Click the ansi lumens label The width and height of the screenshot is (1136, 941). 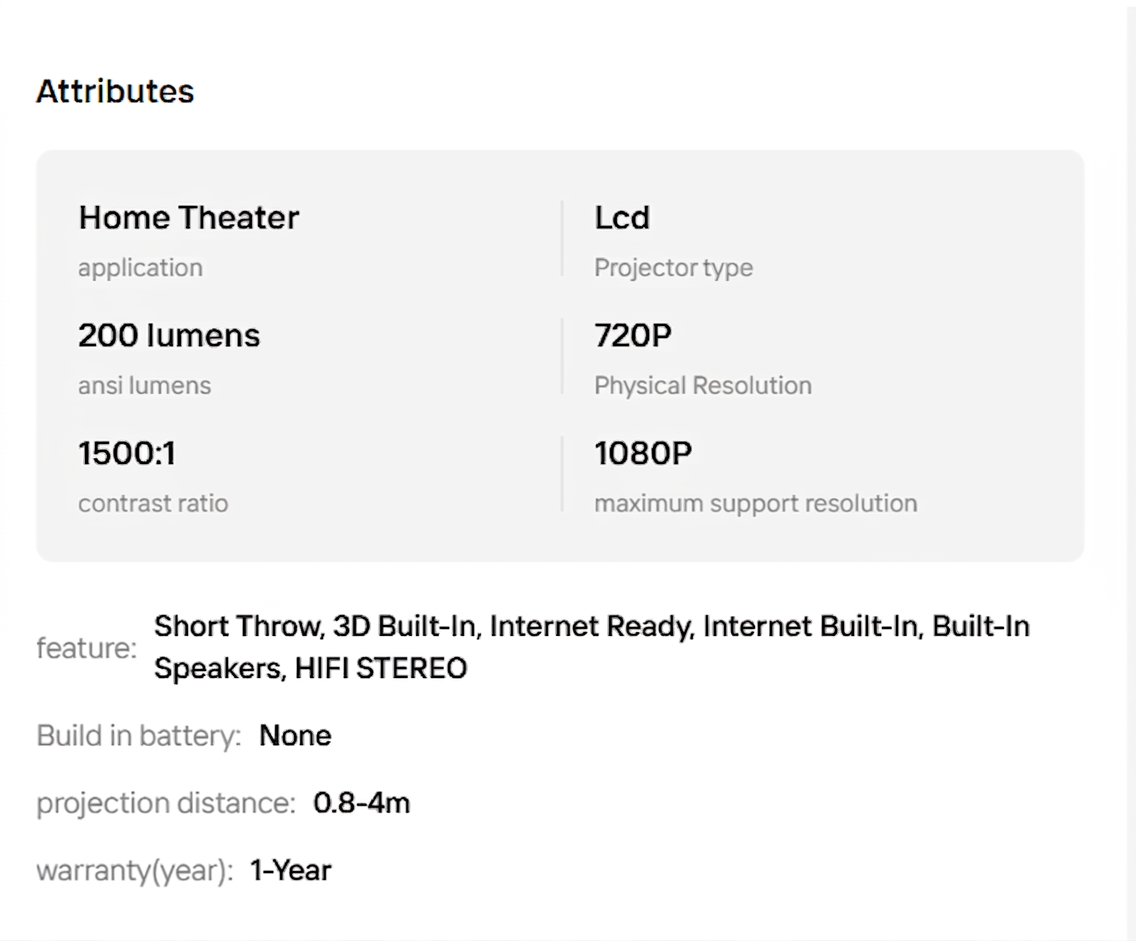pyautogui.click(x=144, y=386)
